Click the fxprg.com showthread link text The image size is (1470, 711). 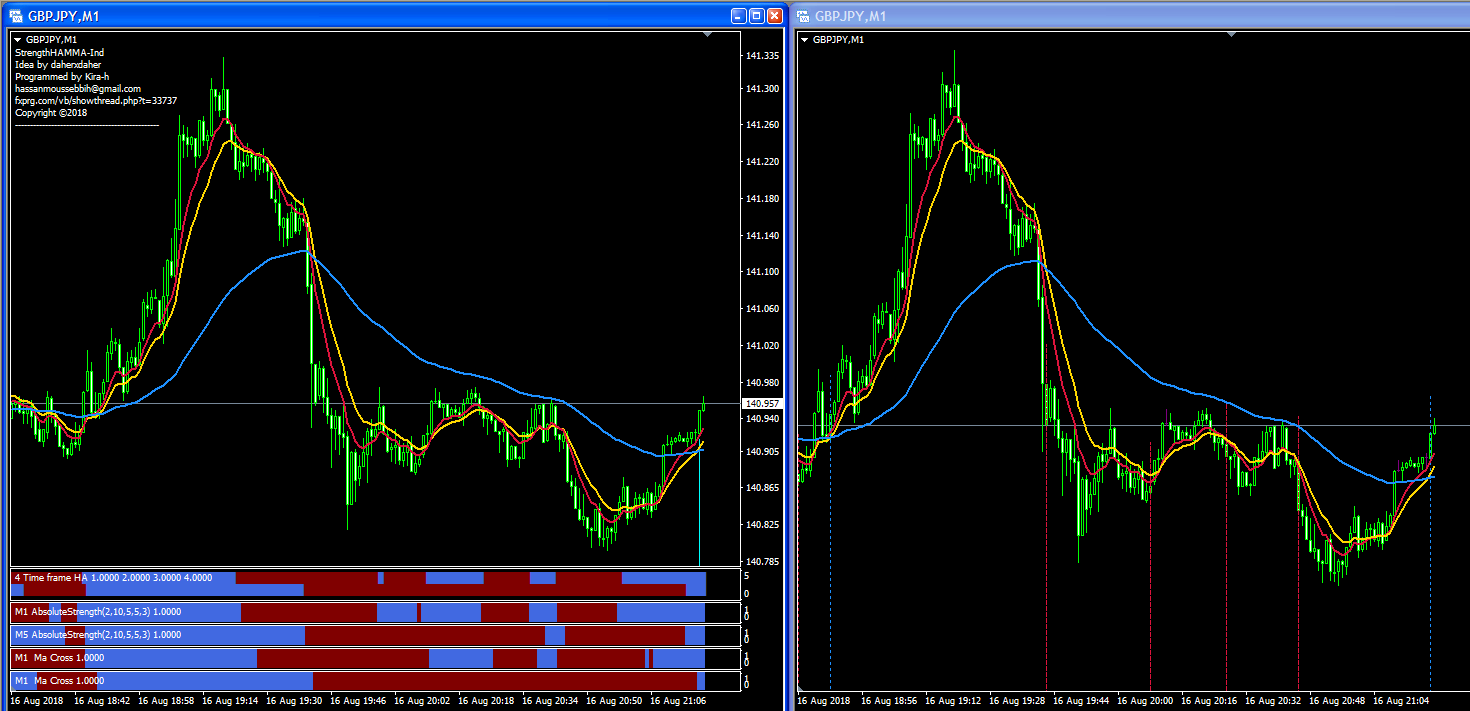point(96,101)
